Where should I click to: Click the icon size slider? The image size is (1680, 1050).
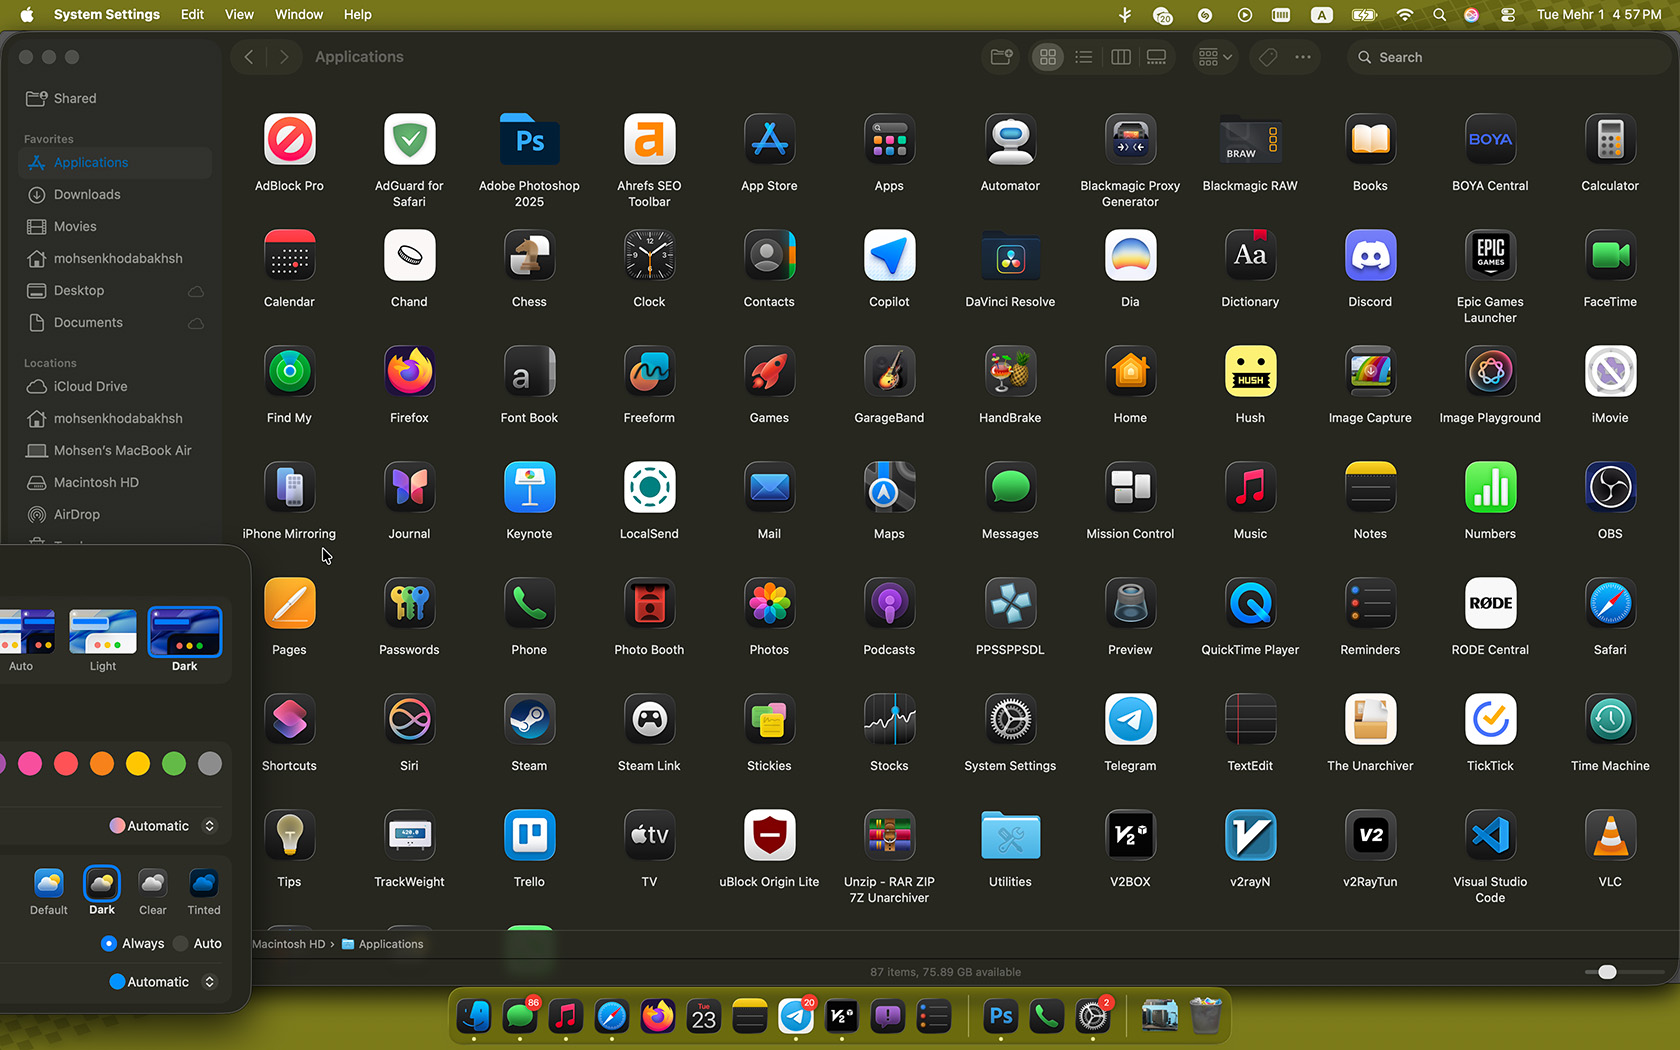[x=1625, y=972]
